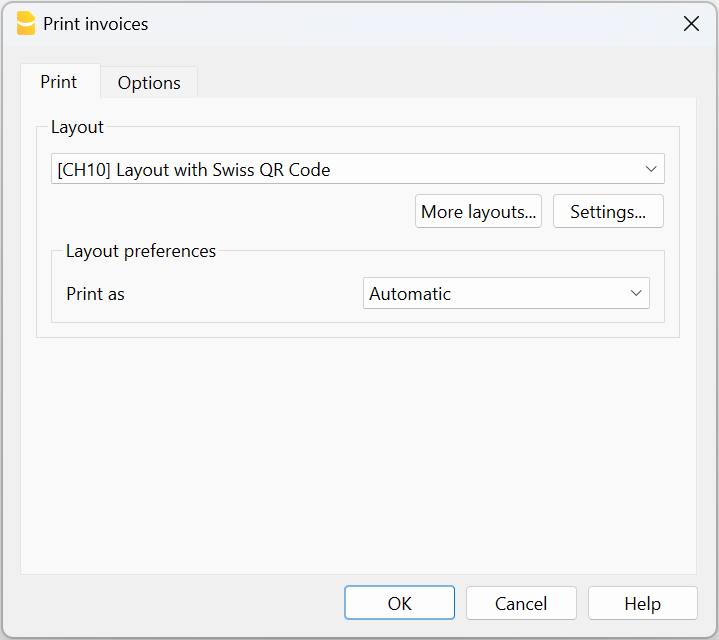The width and height of the screenshot is (719, 640).
Task: Confirm the dialog with OK
Action: coord(399,603)
